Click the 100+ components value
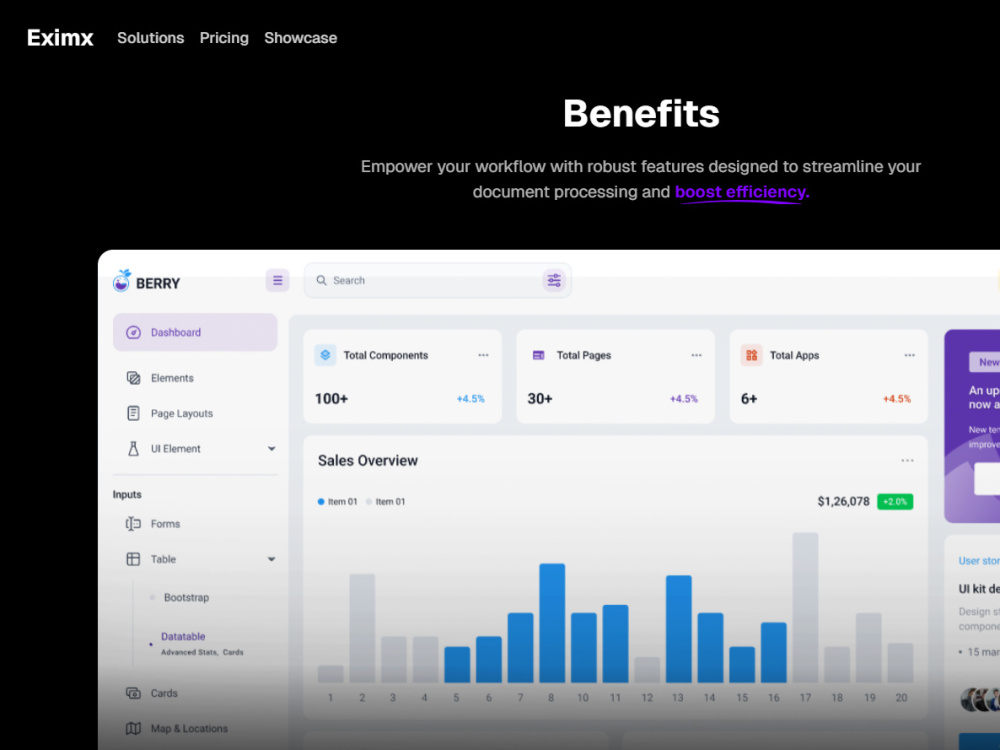This screenshot has height=750, width=1000. click(332, 399)
